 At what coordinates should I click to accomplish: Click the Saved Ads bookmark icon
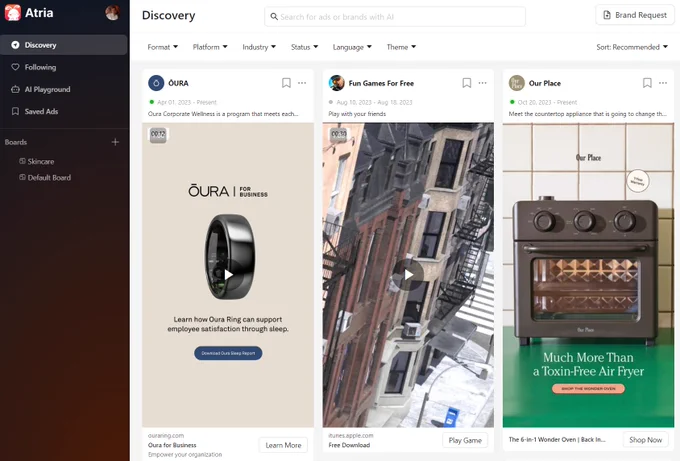tap(15, 111)
